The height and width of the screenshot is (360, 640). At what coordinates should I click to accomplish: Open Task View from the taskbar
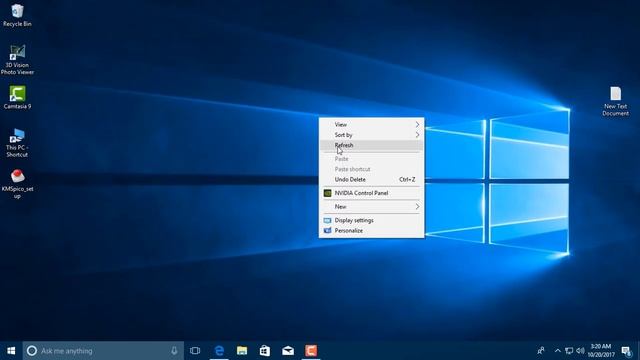coord(195,351)
